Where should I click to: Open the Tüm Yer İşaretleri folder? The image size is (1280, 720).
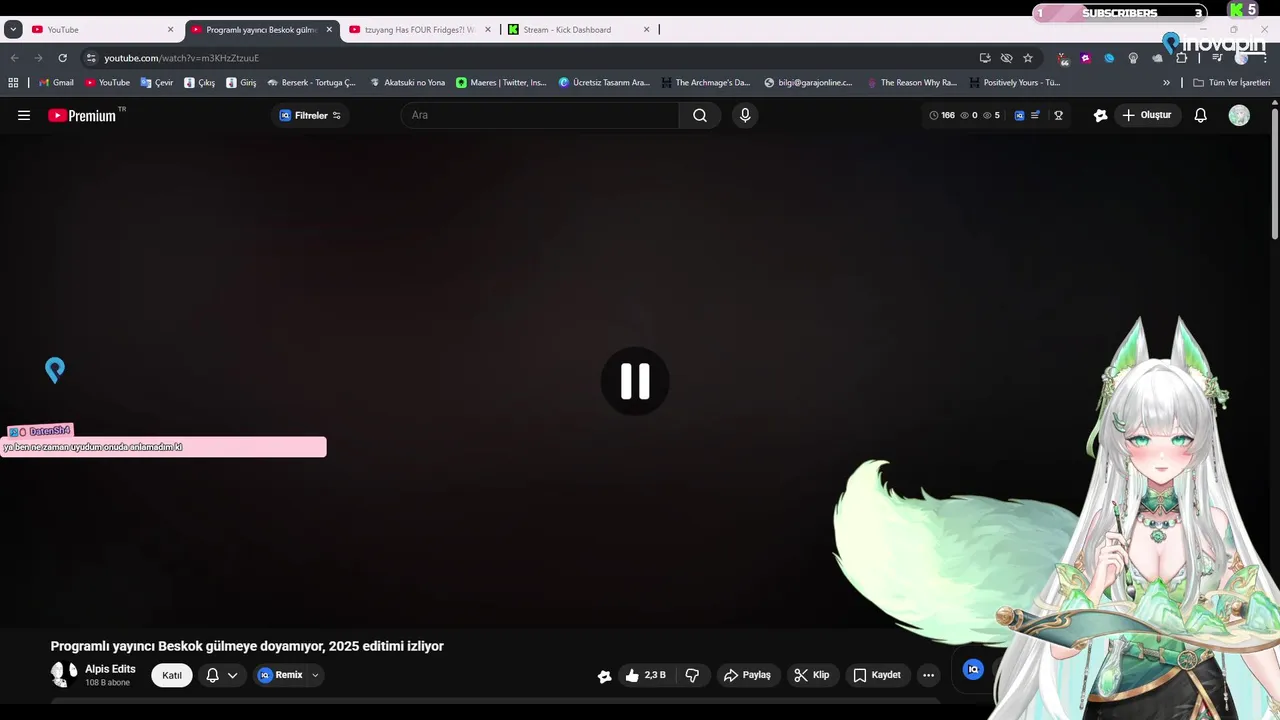click(1232, 83)
